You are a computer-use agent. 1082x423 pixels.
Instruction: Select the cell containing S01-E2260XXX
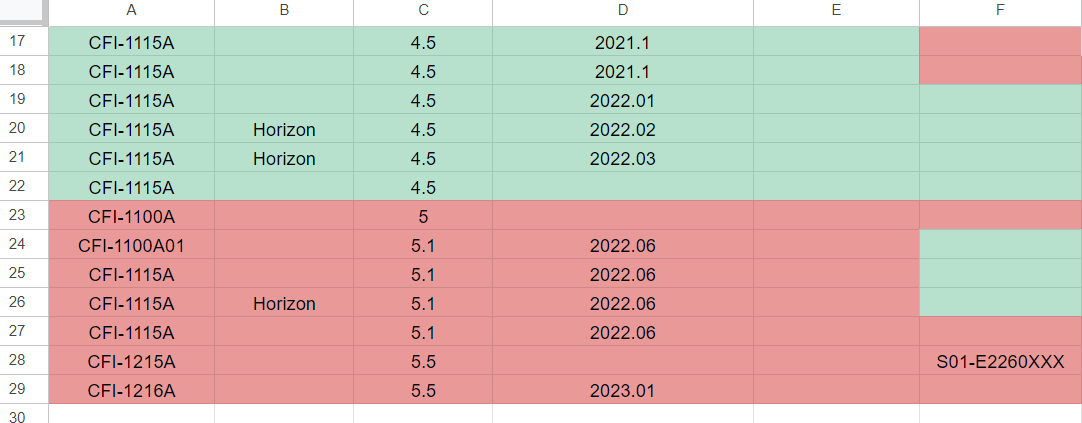[x=1000, y=361]
